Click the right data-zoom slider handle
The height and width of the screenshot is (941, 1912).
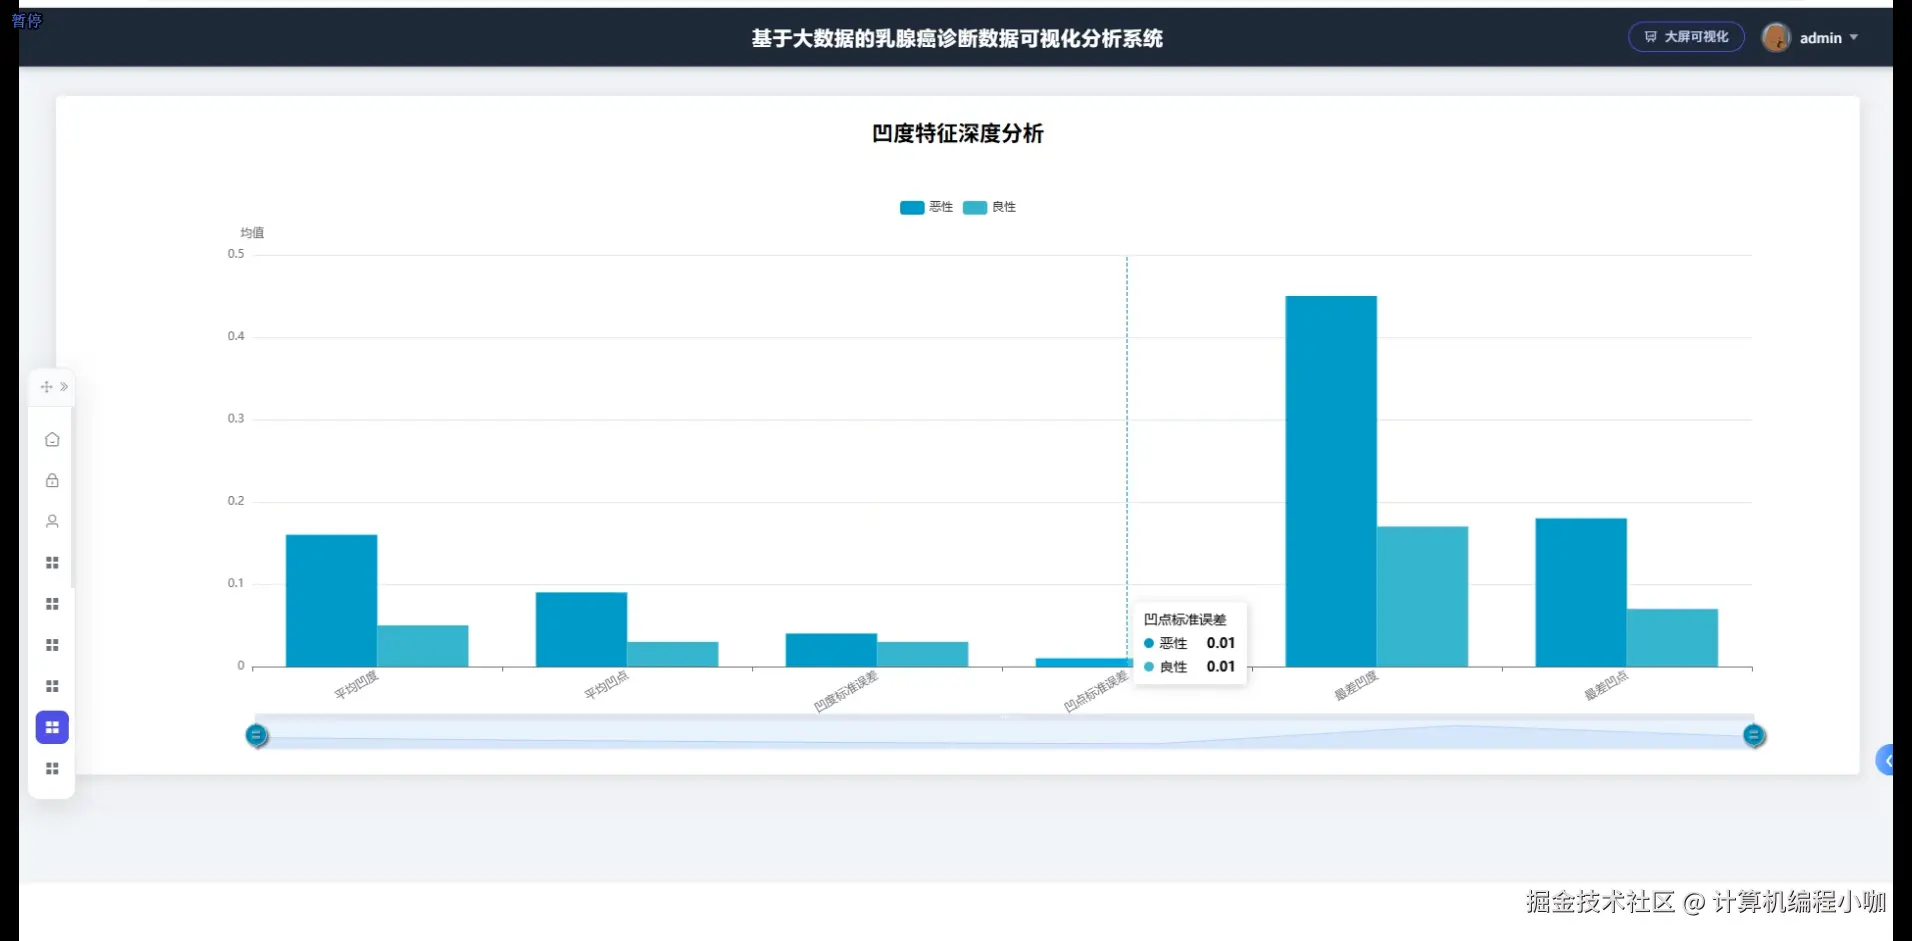(1753, 736)
